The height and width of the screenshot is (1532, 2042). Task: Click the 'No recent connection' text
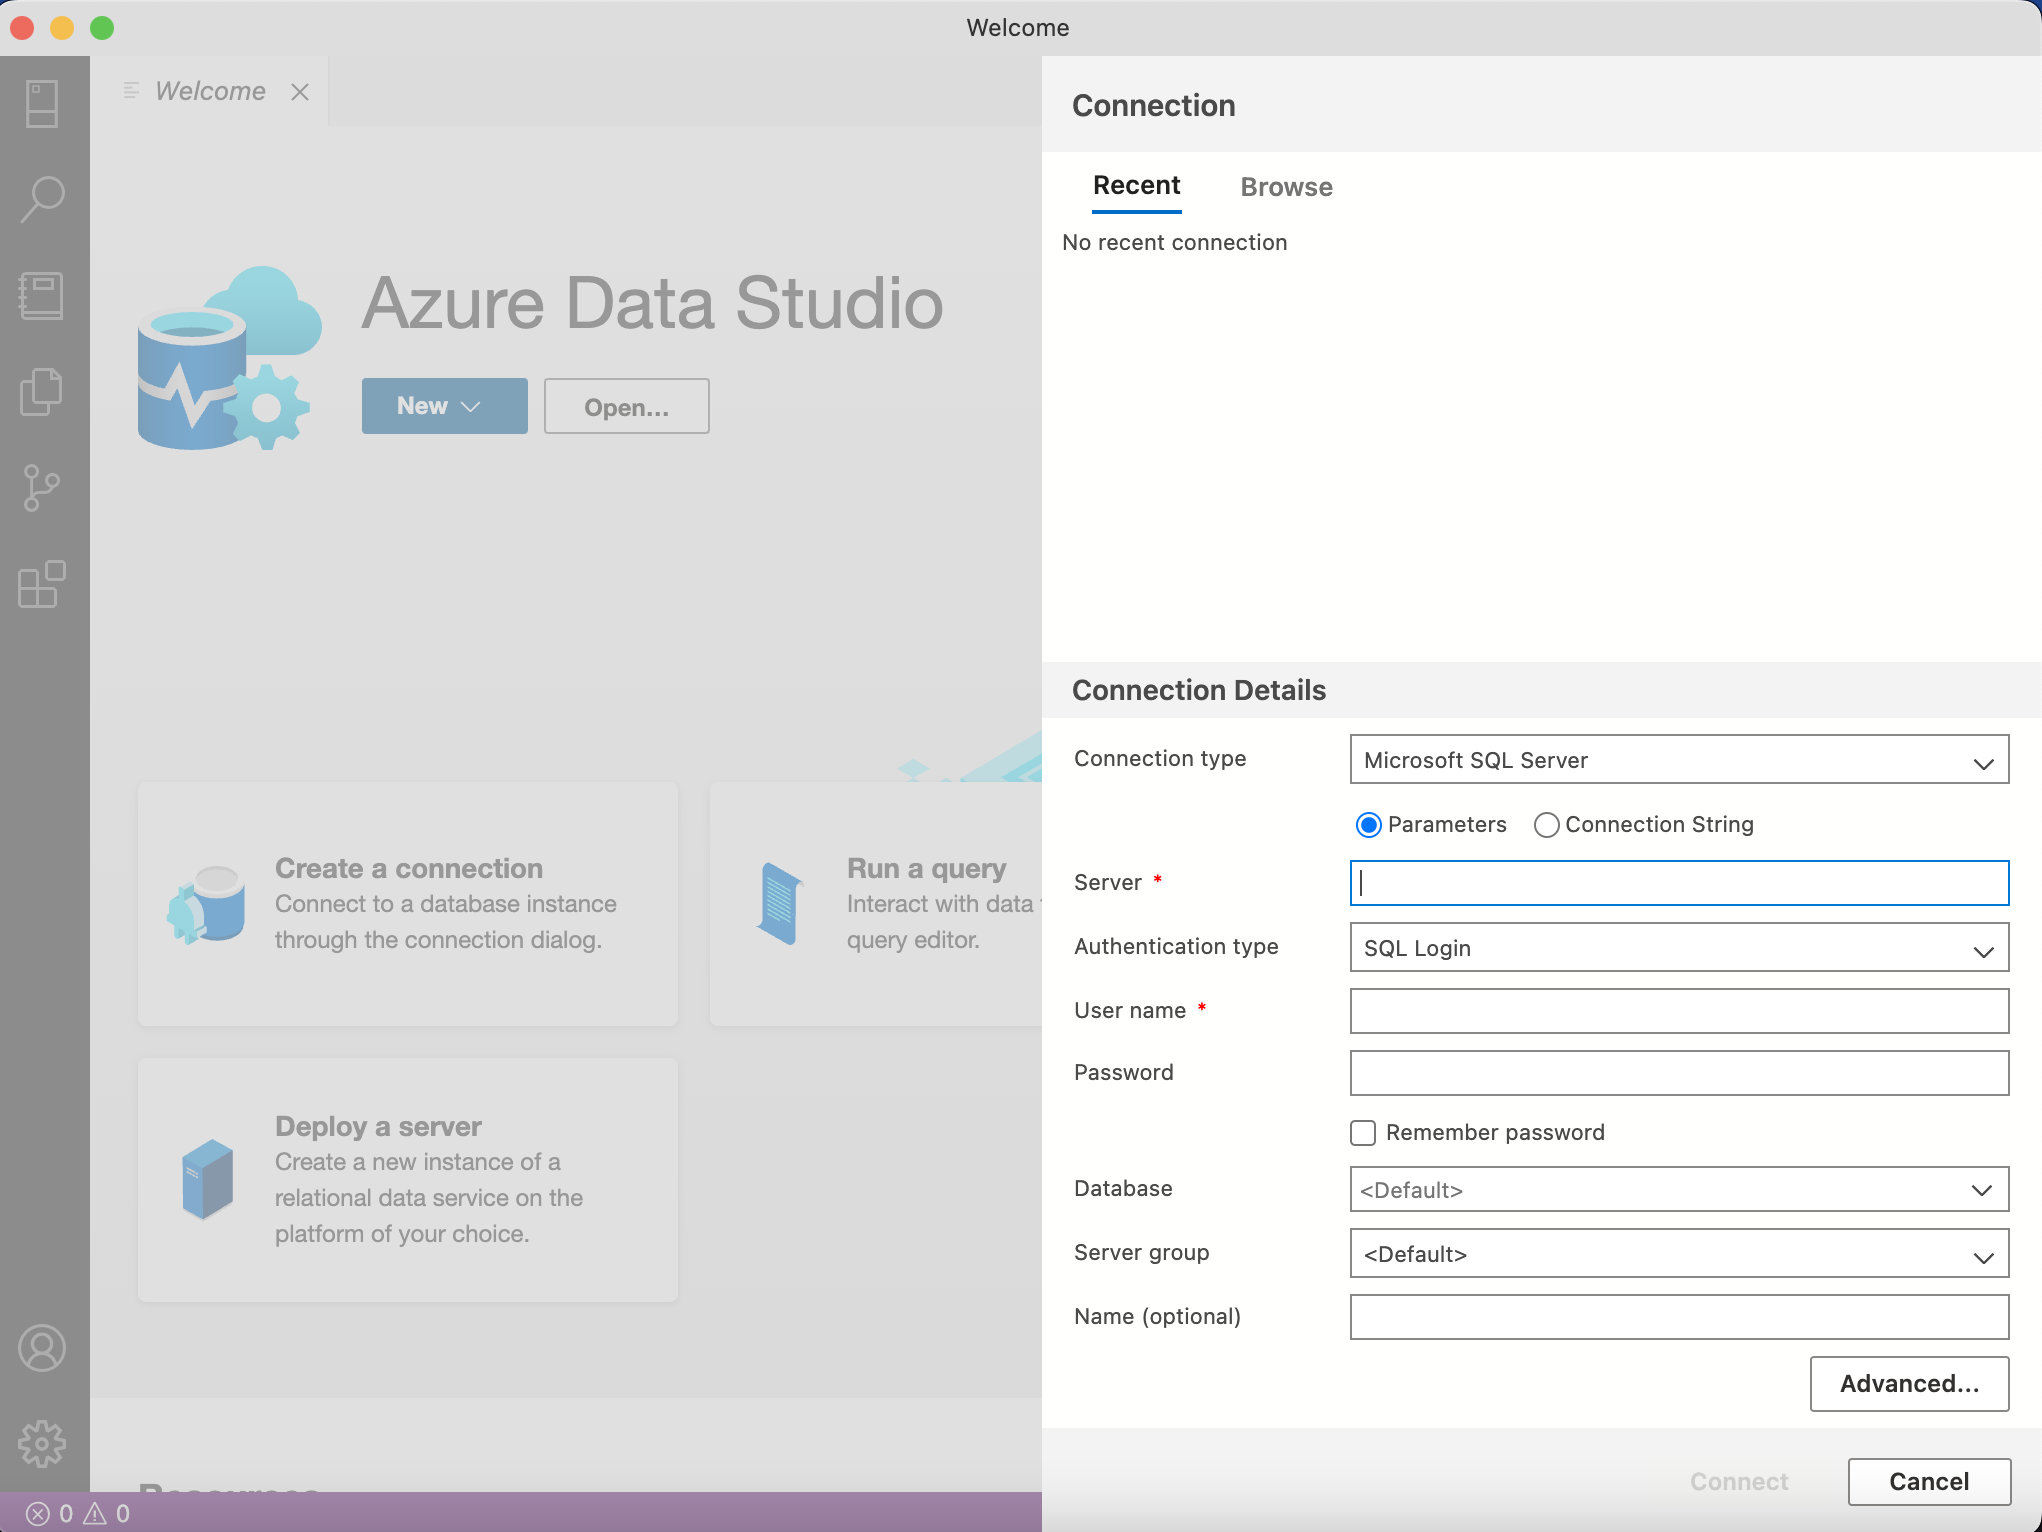(x=1174, y=243)
